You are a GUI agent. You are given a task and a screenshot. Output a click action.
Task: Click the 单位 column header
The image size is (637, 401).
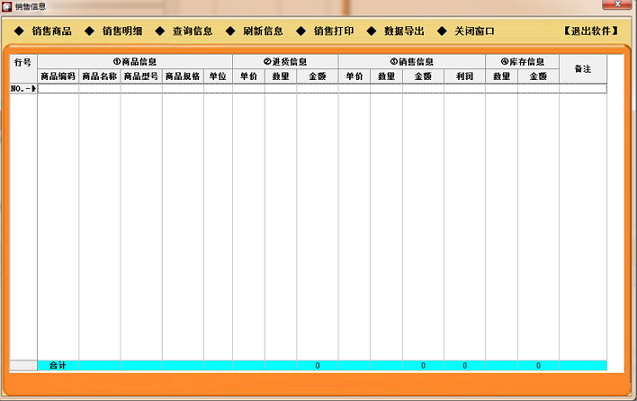pyautogui.click(x=218, y=76)
